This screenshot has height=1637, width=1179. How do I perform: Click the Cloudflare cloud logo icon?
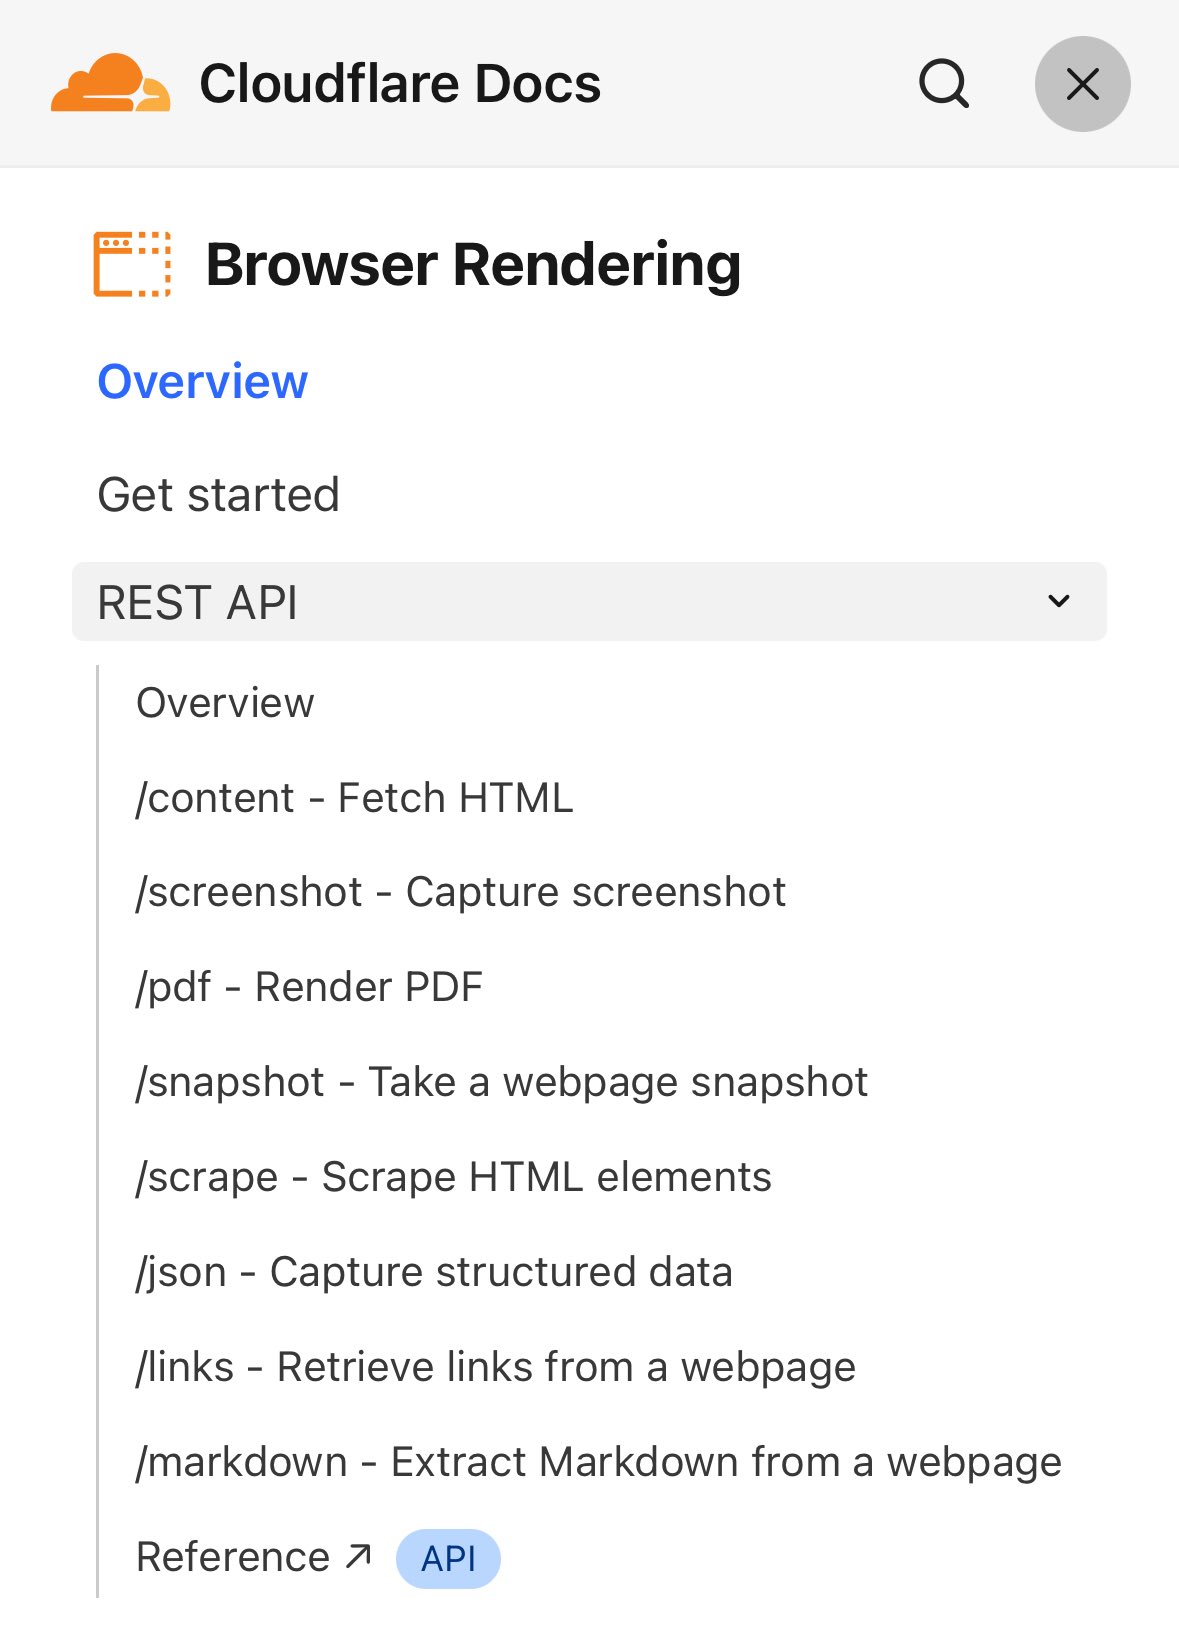110,83
